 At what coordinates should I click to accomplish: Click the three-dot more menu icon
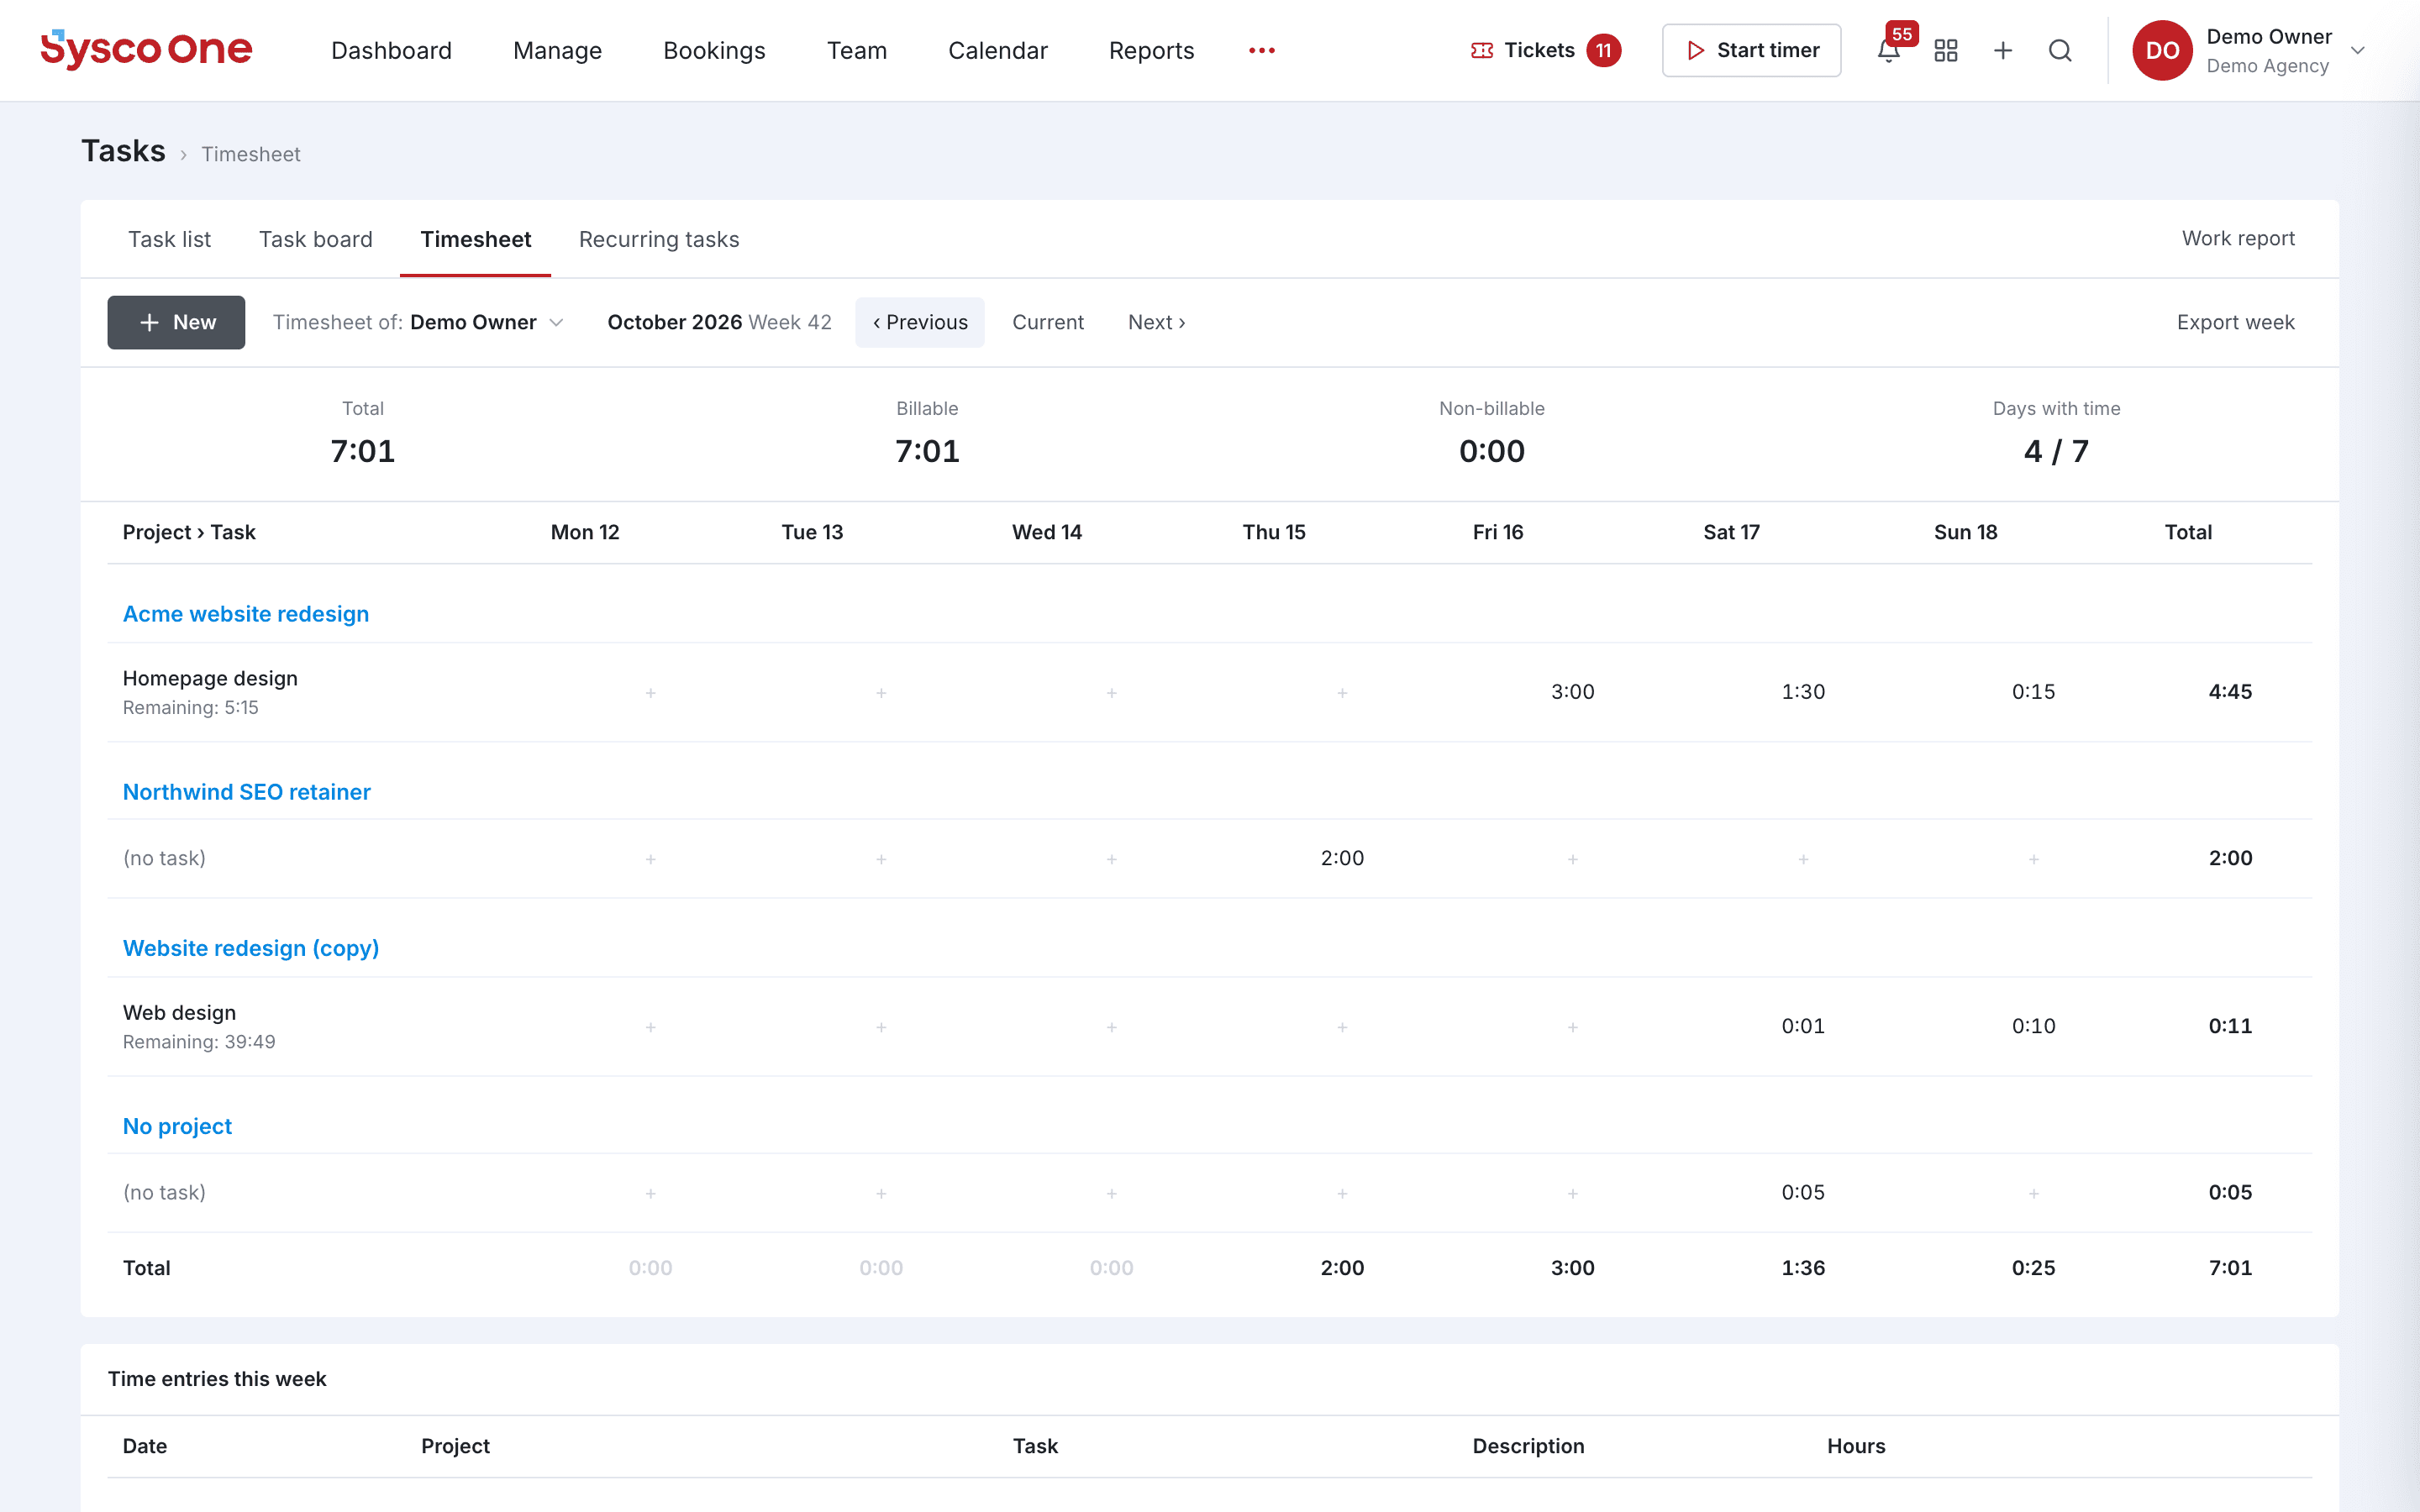click(x=1262, y=50)
